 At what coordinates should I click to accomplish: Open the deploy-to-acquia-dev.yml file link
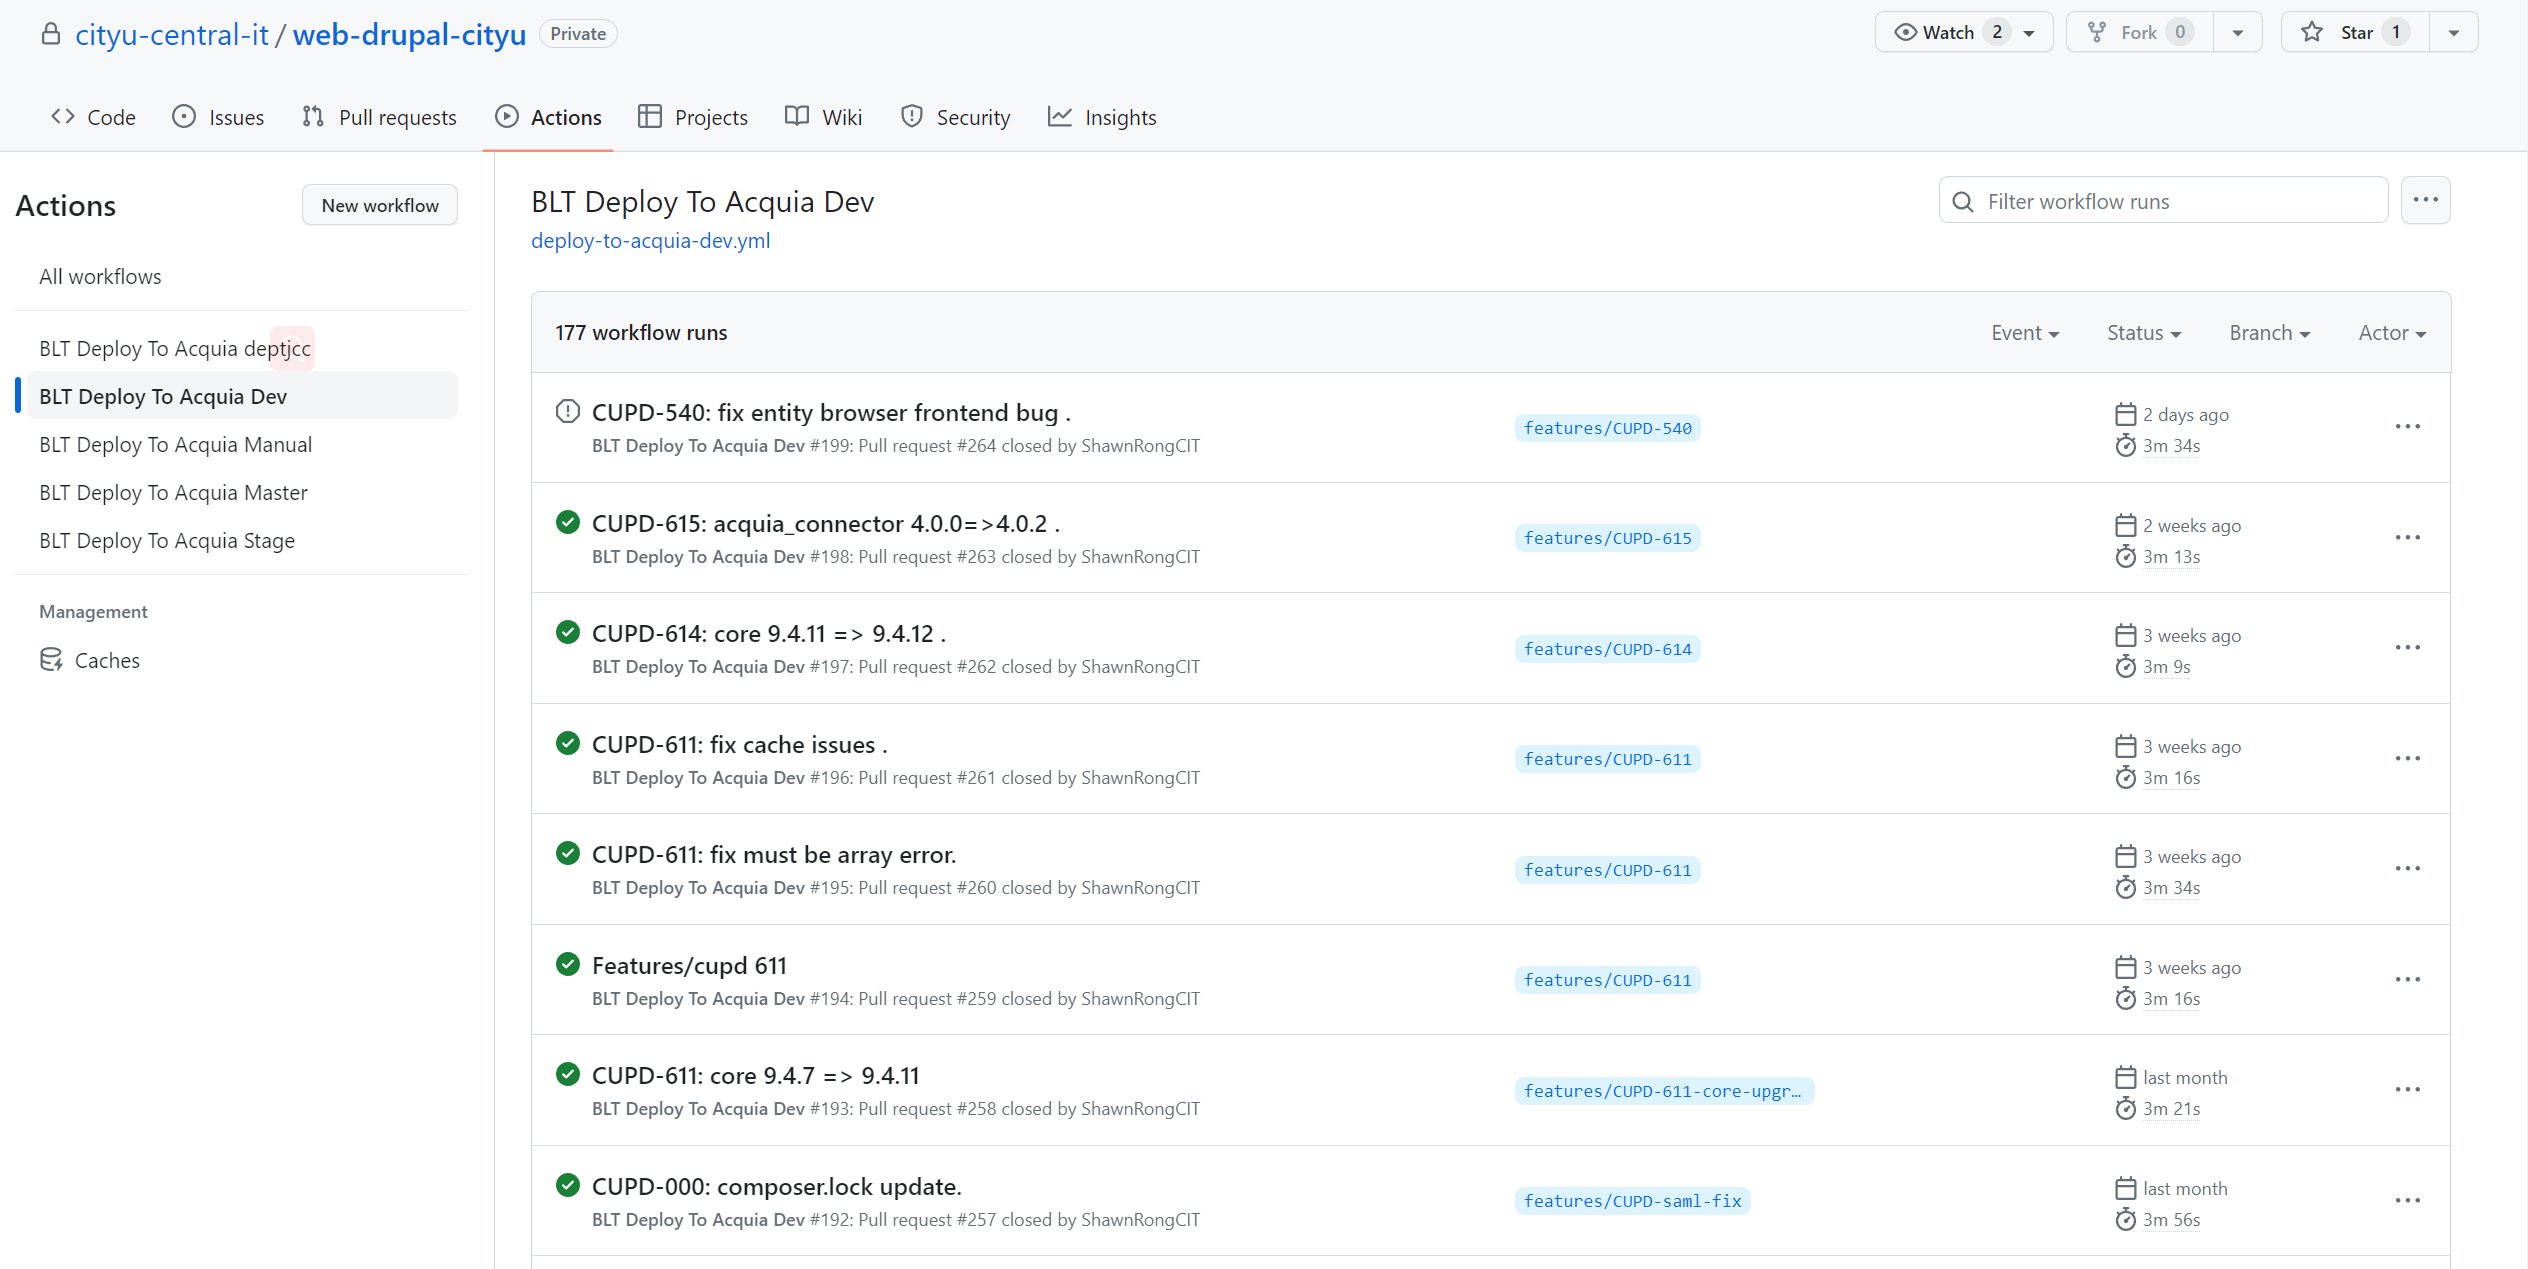(x=650, y=240)
